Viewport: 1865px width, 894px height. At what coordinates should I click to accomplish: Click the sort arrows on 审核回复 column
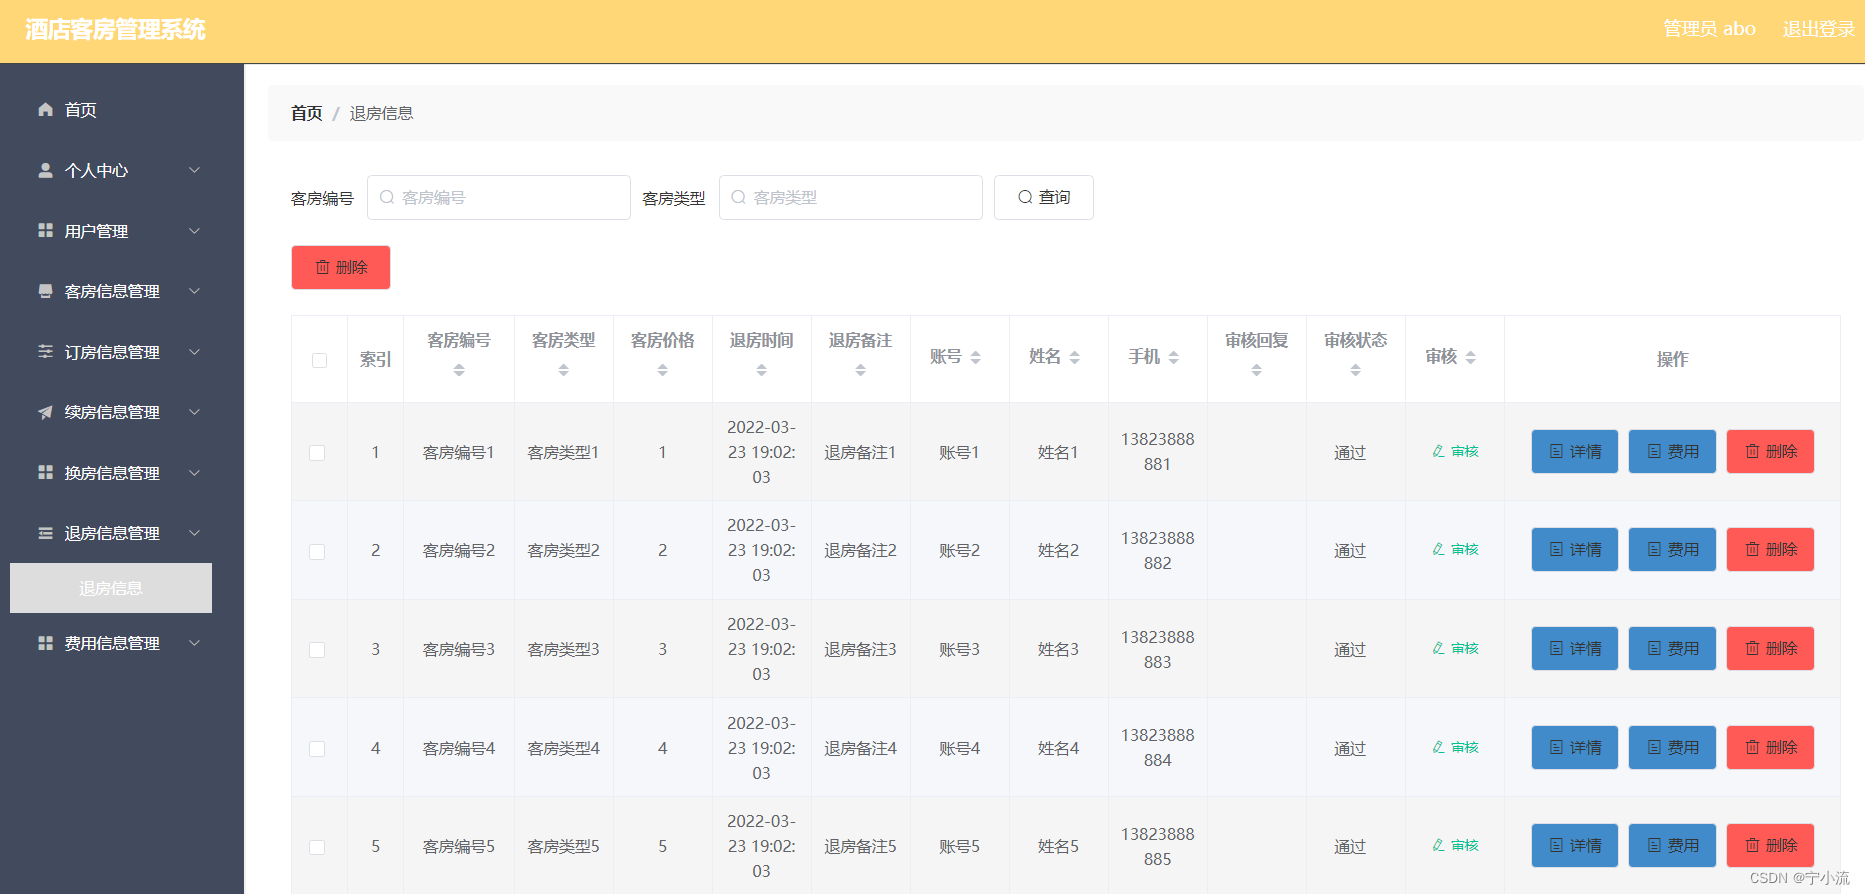(1256, 370)
